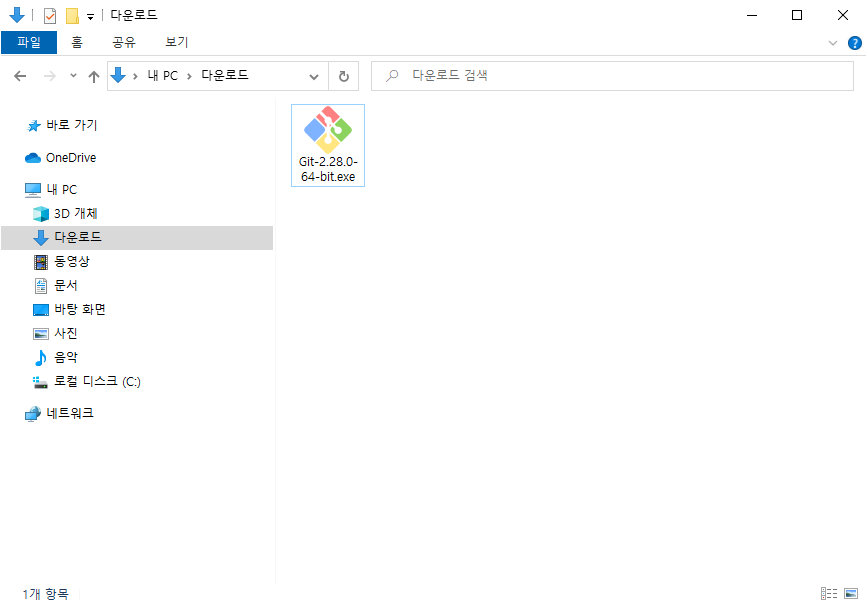The height and width of the screenshot is (607, 867).
Task: Open the recent locations dropdown
Action: point(73,76)
